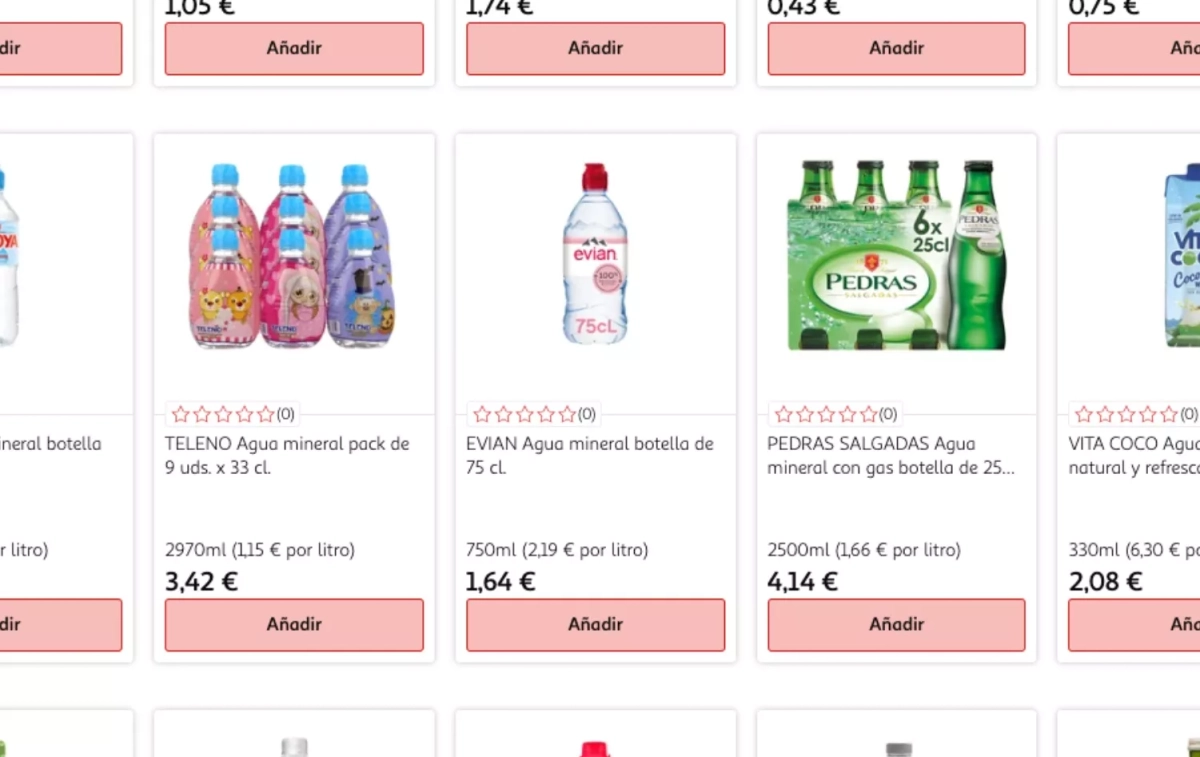Open Pedras Salgadas green six-pack image
Screen dimensions: 1200x757
(896, 256)
